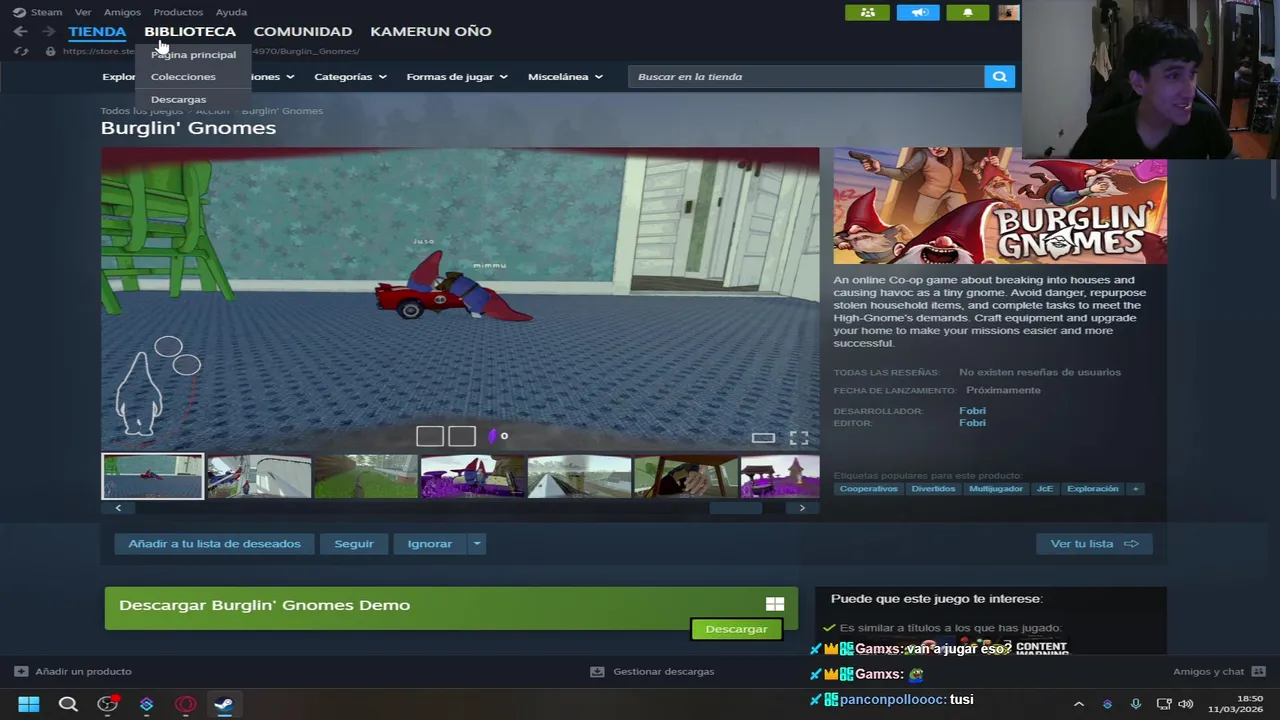Image resolution: width=1280 pixels, height=720 pixels.
Task: Go forward with the forward arrow
Action: tap(48, 32)
